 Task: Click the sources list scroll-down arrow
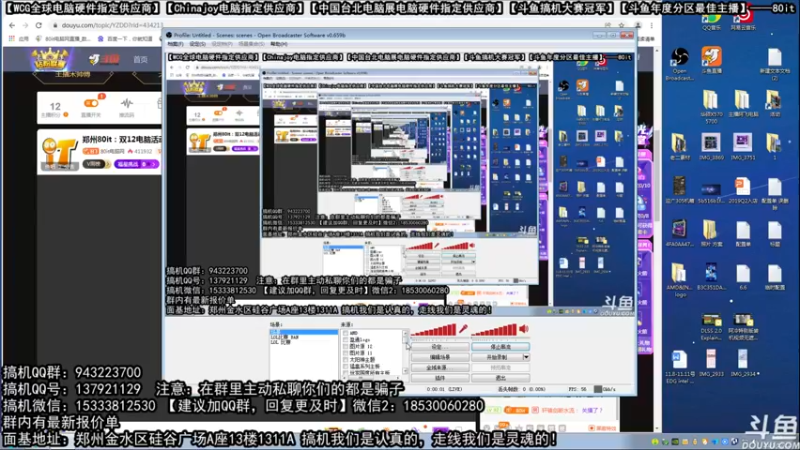[406, 371]
